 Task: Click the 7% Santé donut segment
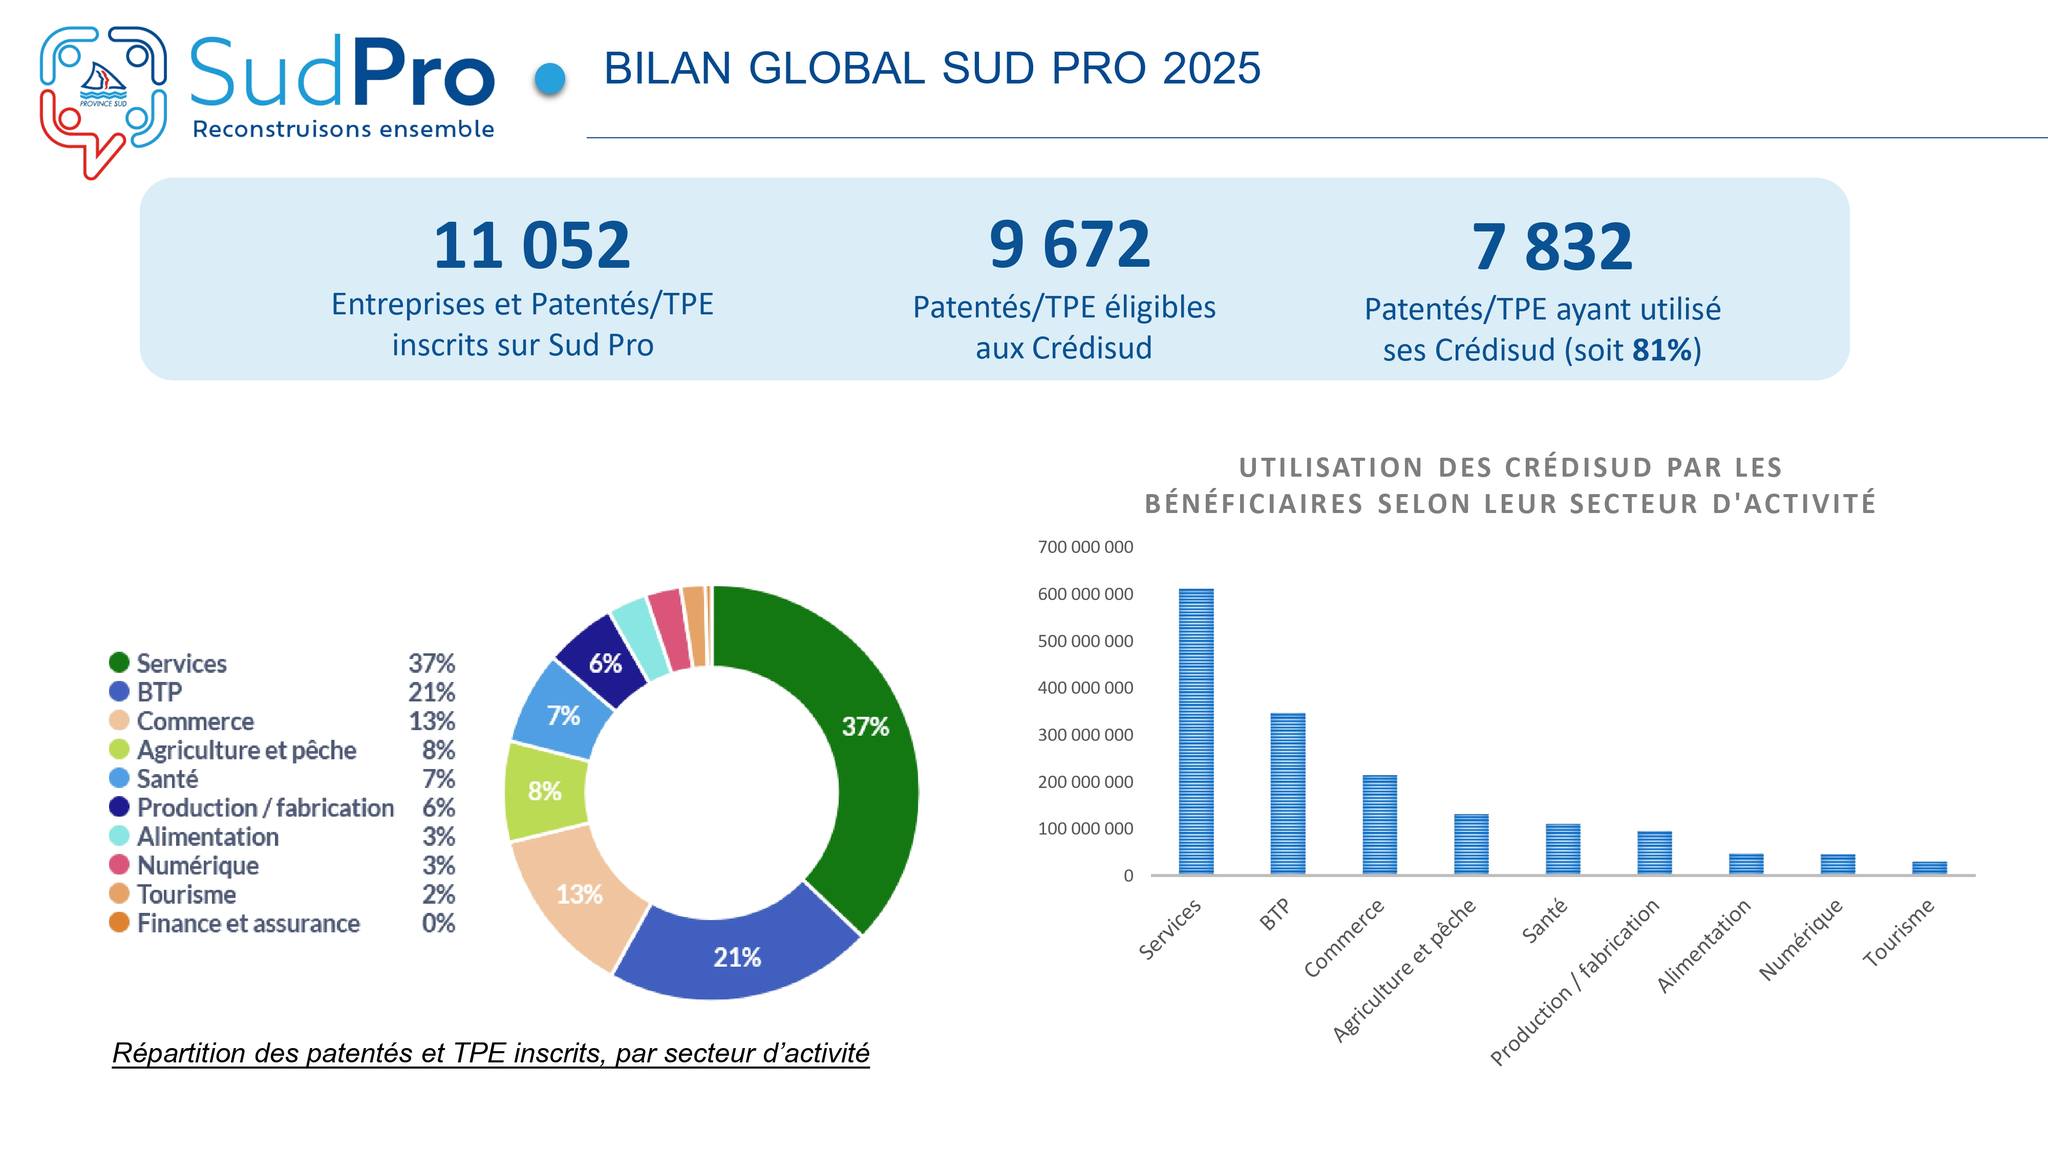coord(563,716)
